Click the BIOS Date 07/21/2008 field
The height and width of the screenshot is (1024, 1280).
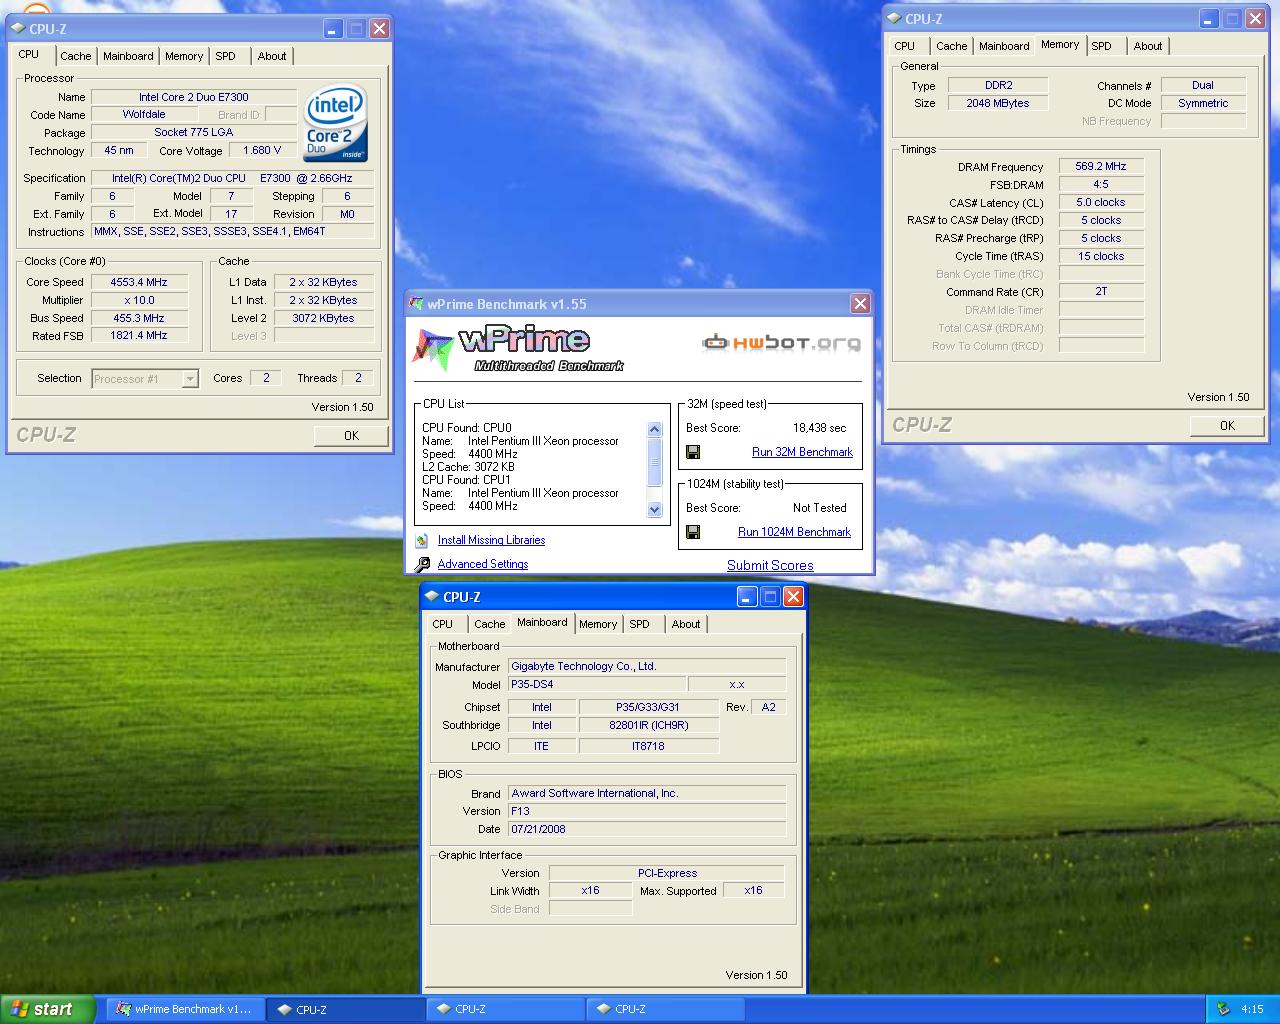coord(647,829)
